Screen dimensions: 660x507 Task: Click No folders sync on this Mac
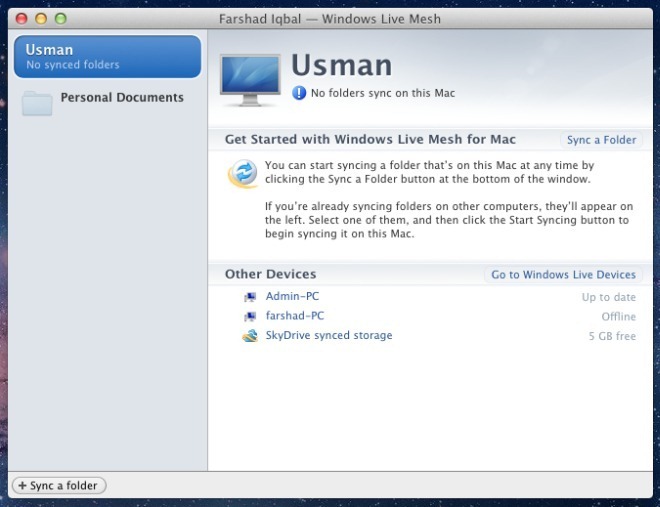[x=383, y=93]
